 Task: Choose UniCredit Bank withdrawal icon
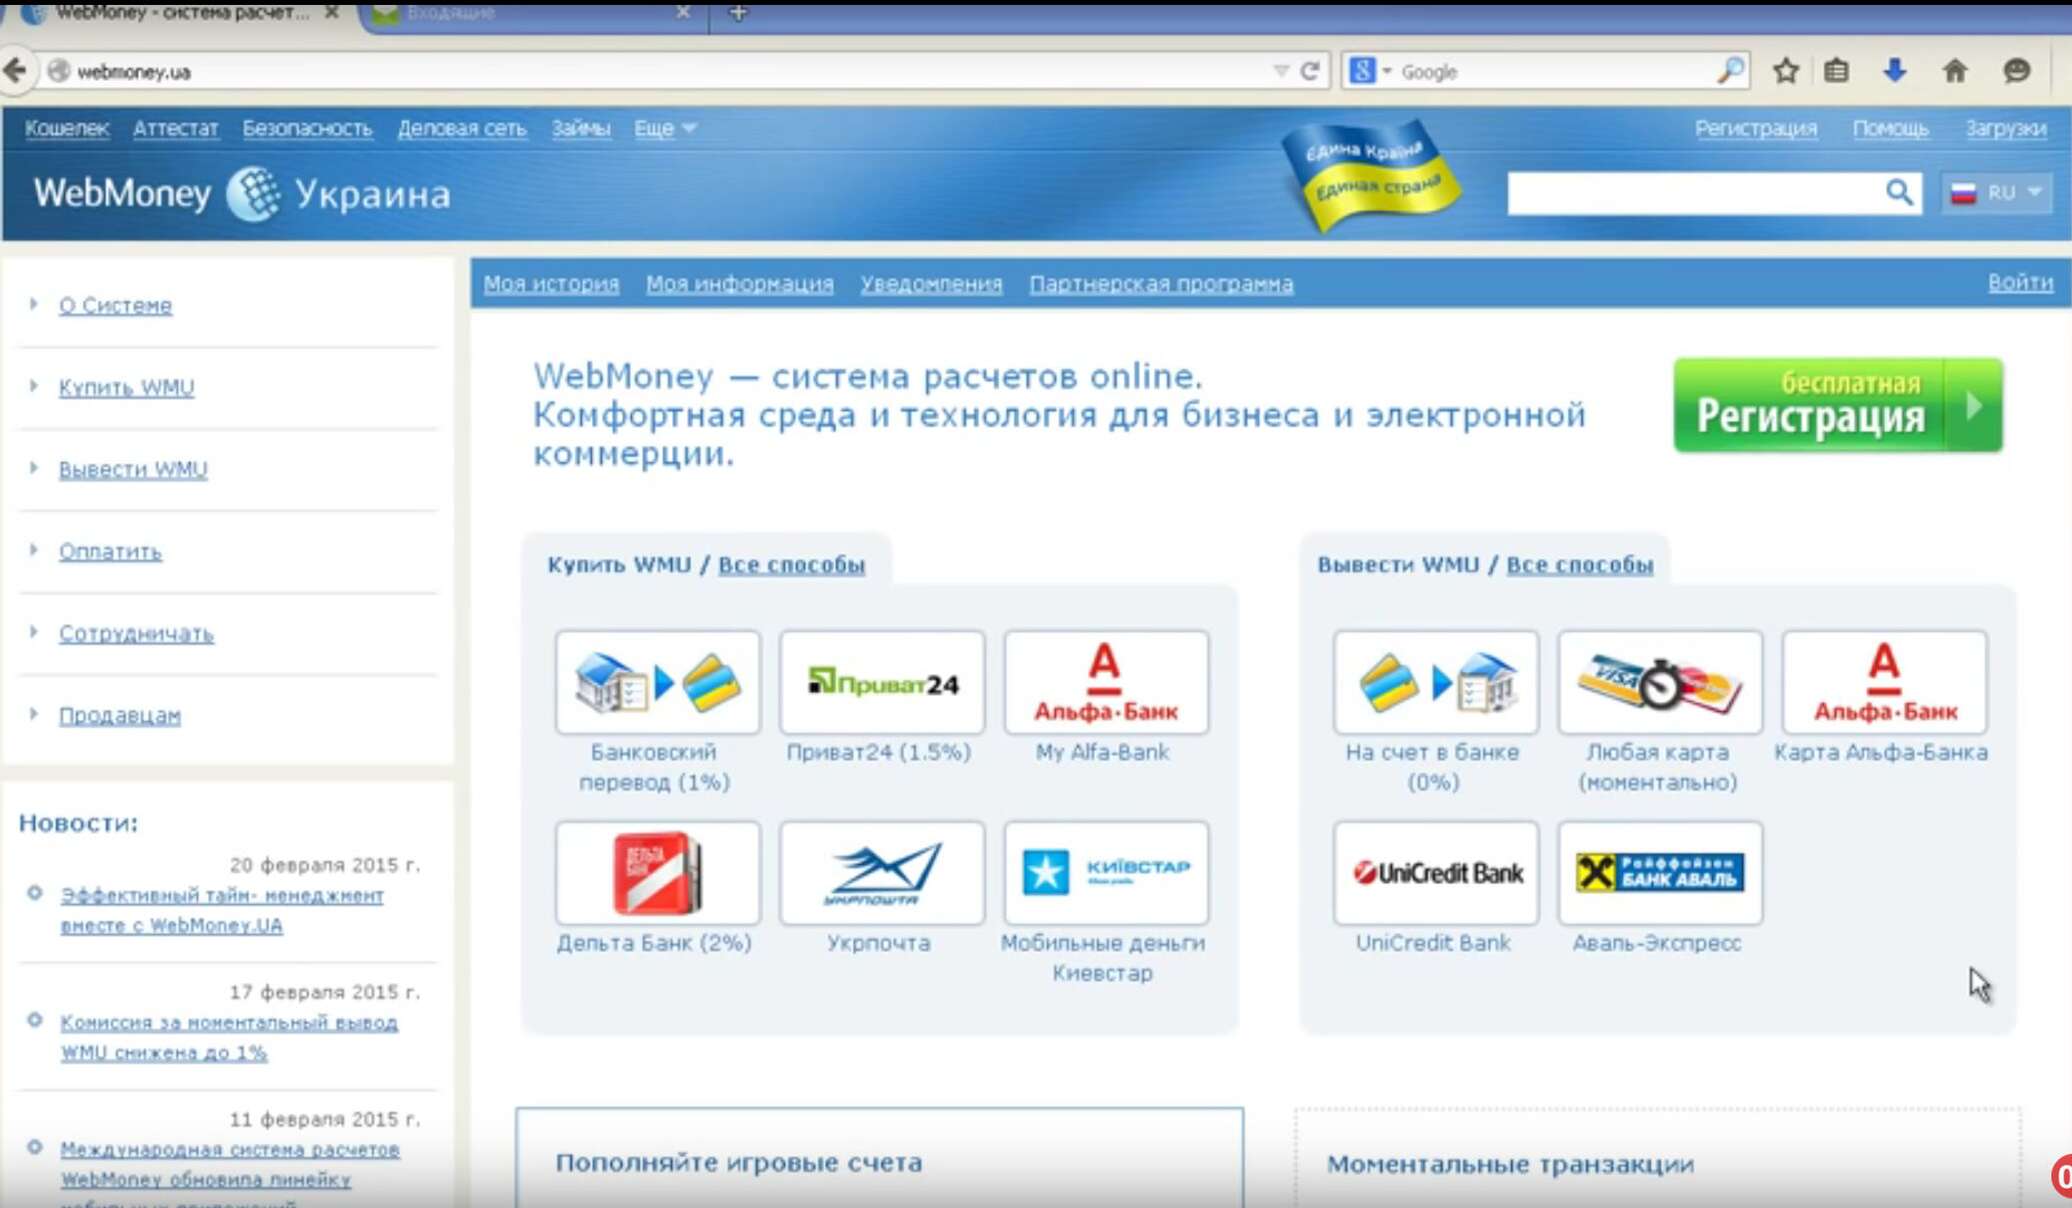1435,873
